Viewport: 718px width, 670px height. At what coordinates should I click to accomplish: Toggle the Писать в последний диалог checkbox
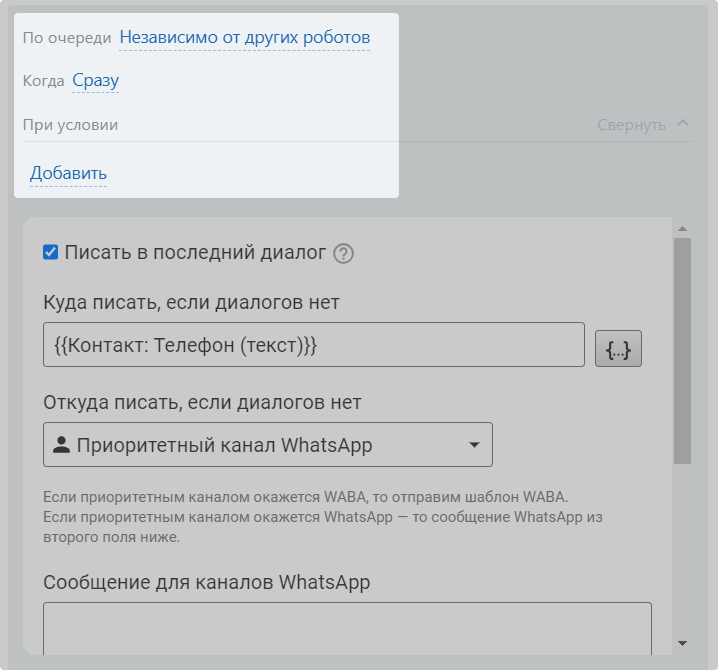tap(51, 253)
